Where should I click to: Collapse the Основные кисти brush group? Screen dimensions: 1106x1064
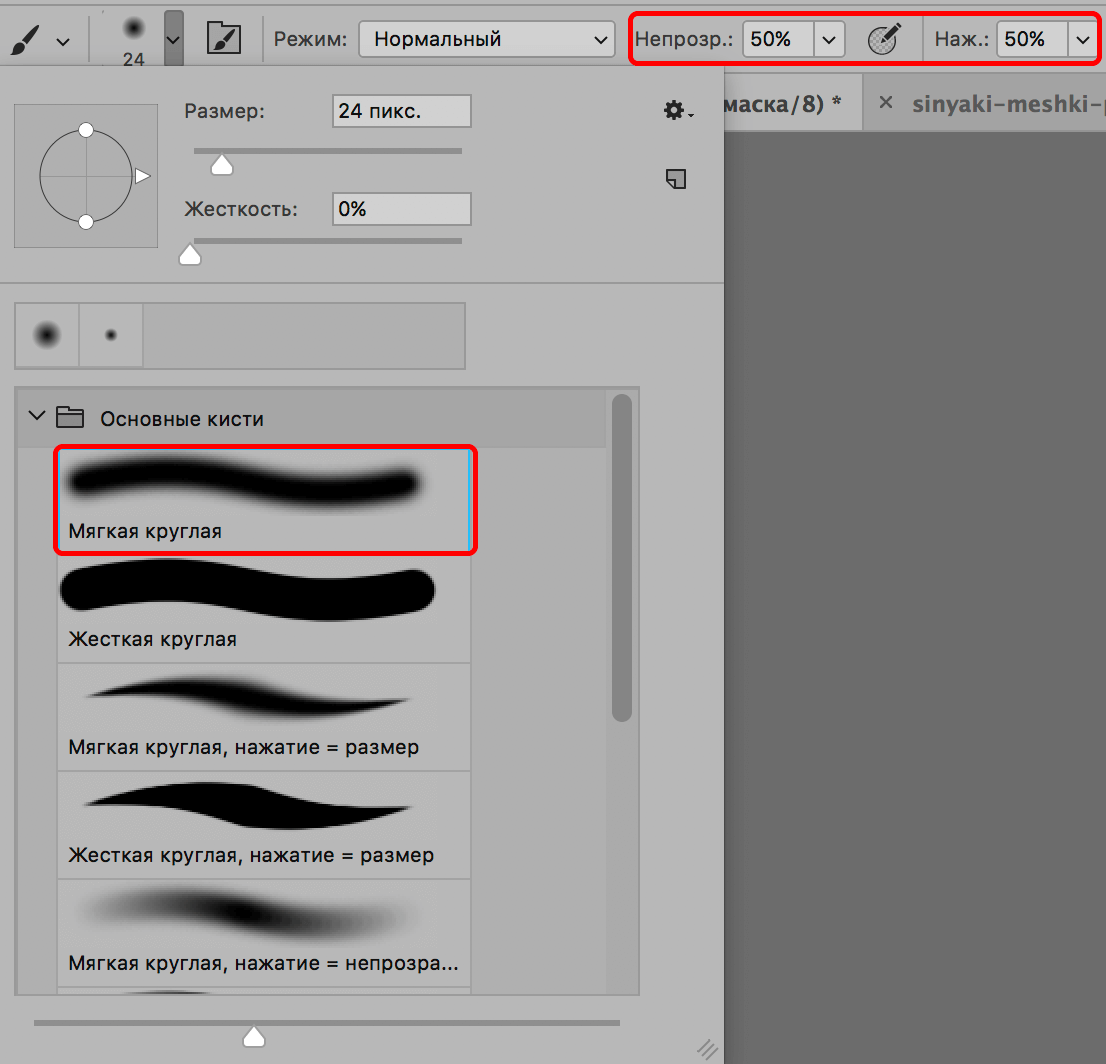(37, 417)
